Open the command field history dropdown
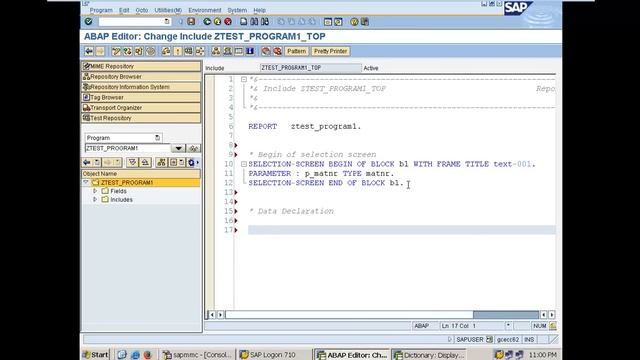640x360 pixels. pyautogui.click(x=167, y=22)
